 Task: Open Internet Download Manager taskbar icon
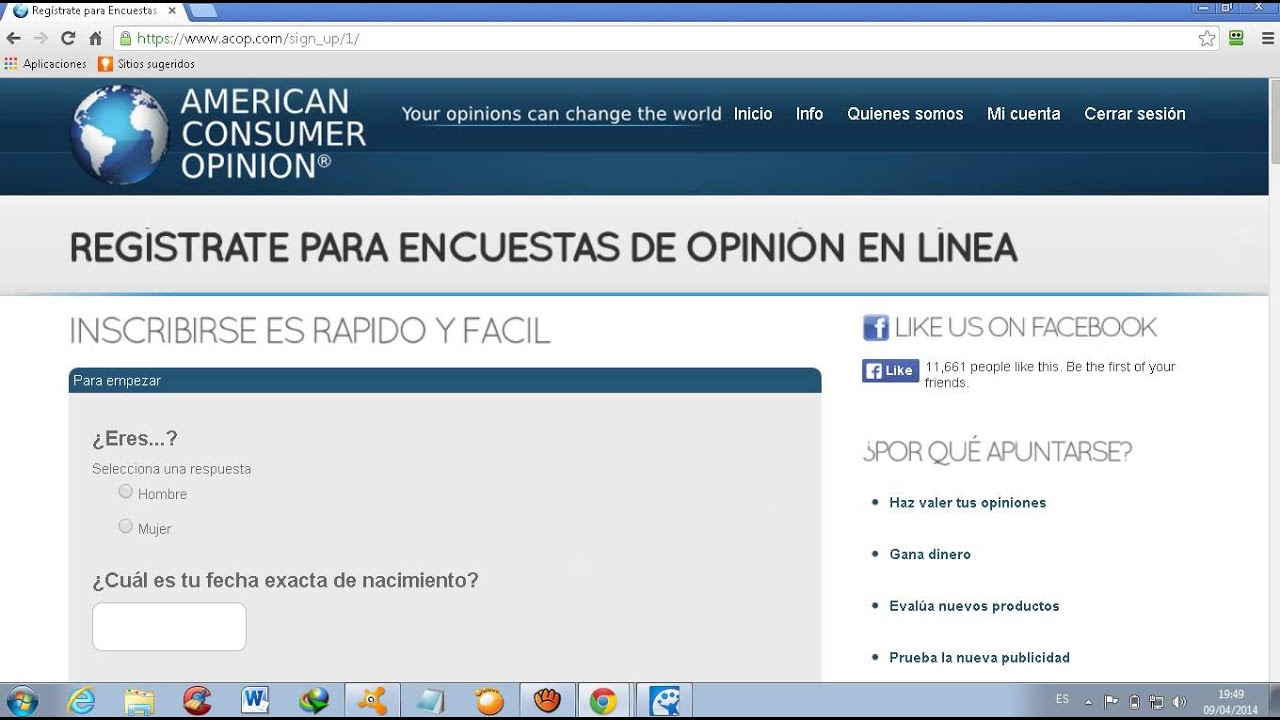[314, 701]
